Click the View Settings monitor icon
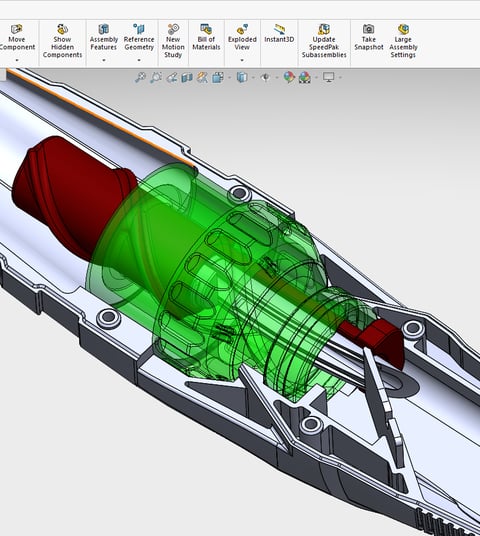This screenshot has height=536, width=480. [x=329, y=77]
